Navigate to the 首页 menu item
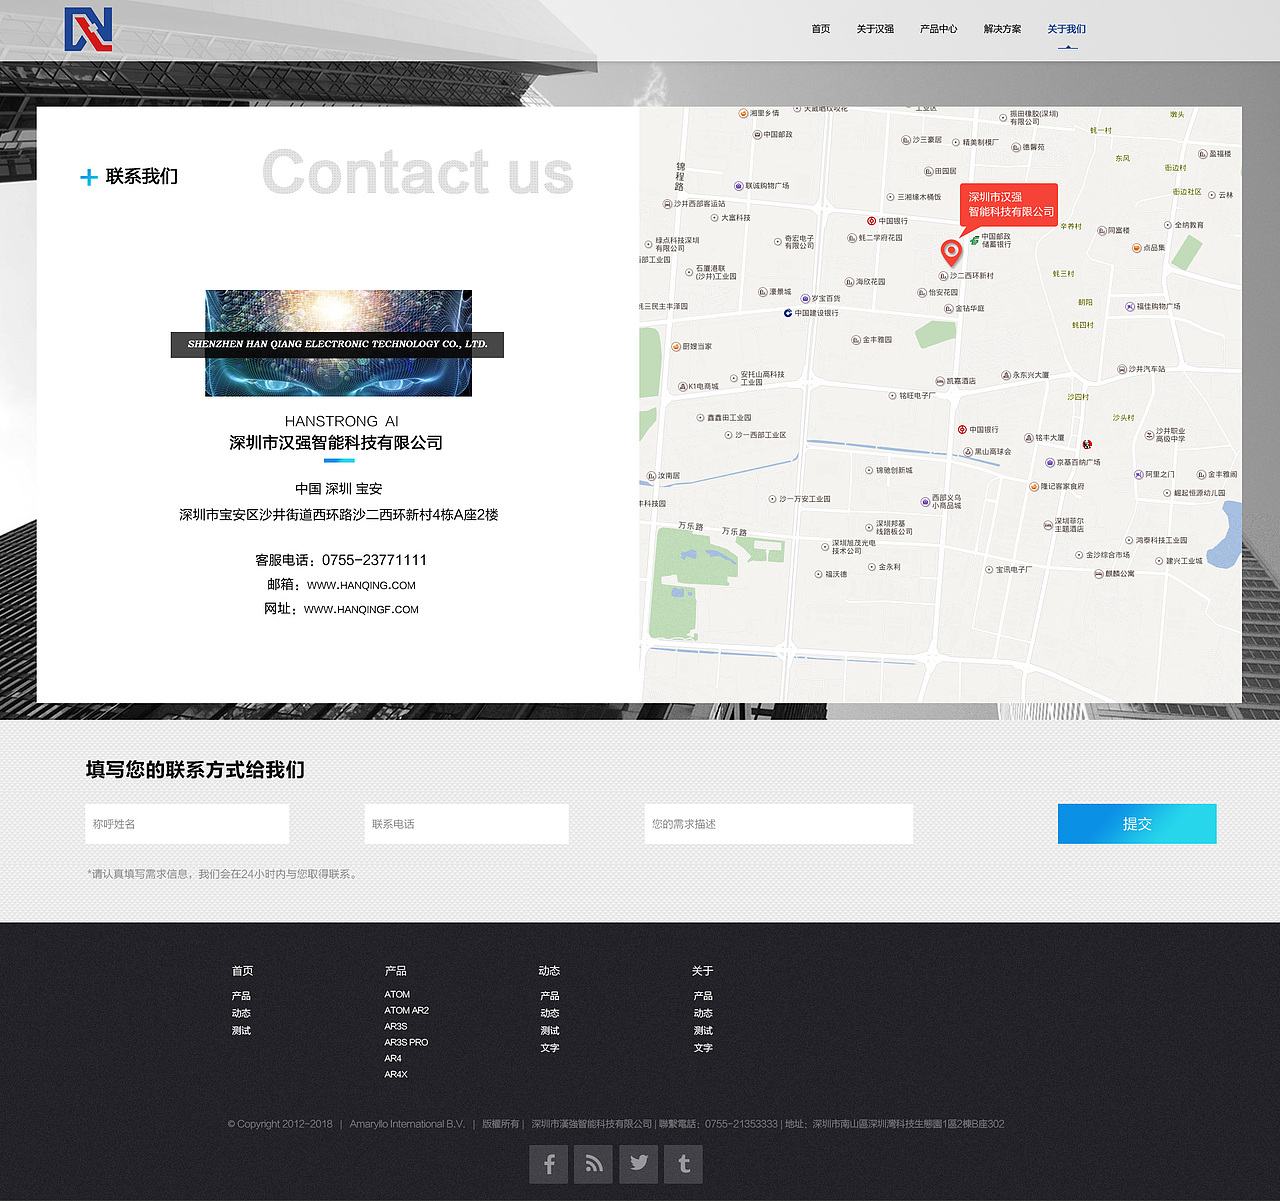Viewport: 1280px width, 1201px height. coord(820,29)
